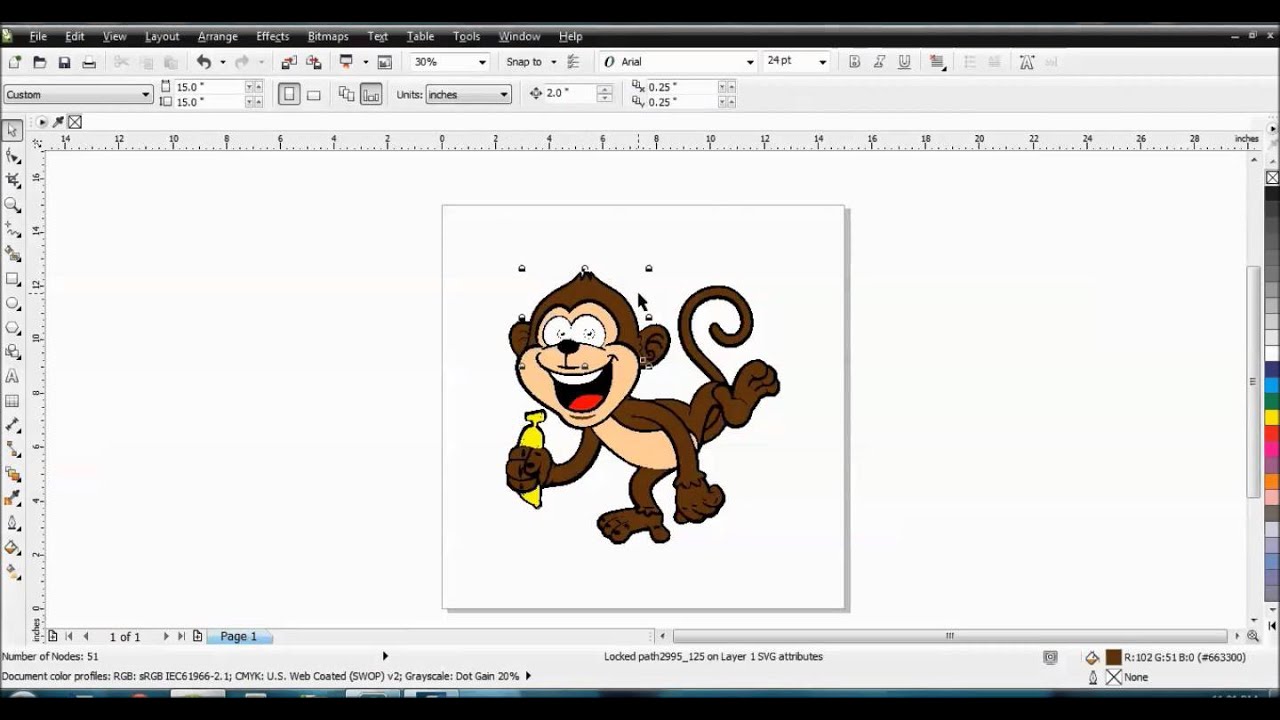Set page orientation to Portrait
The image size is (1280, 720).
(289, 94)
